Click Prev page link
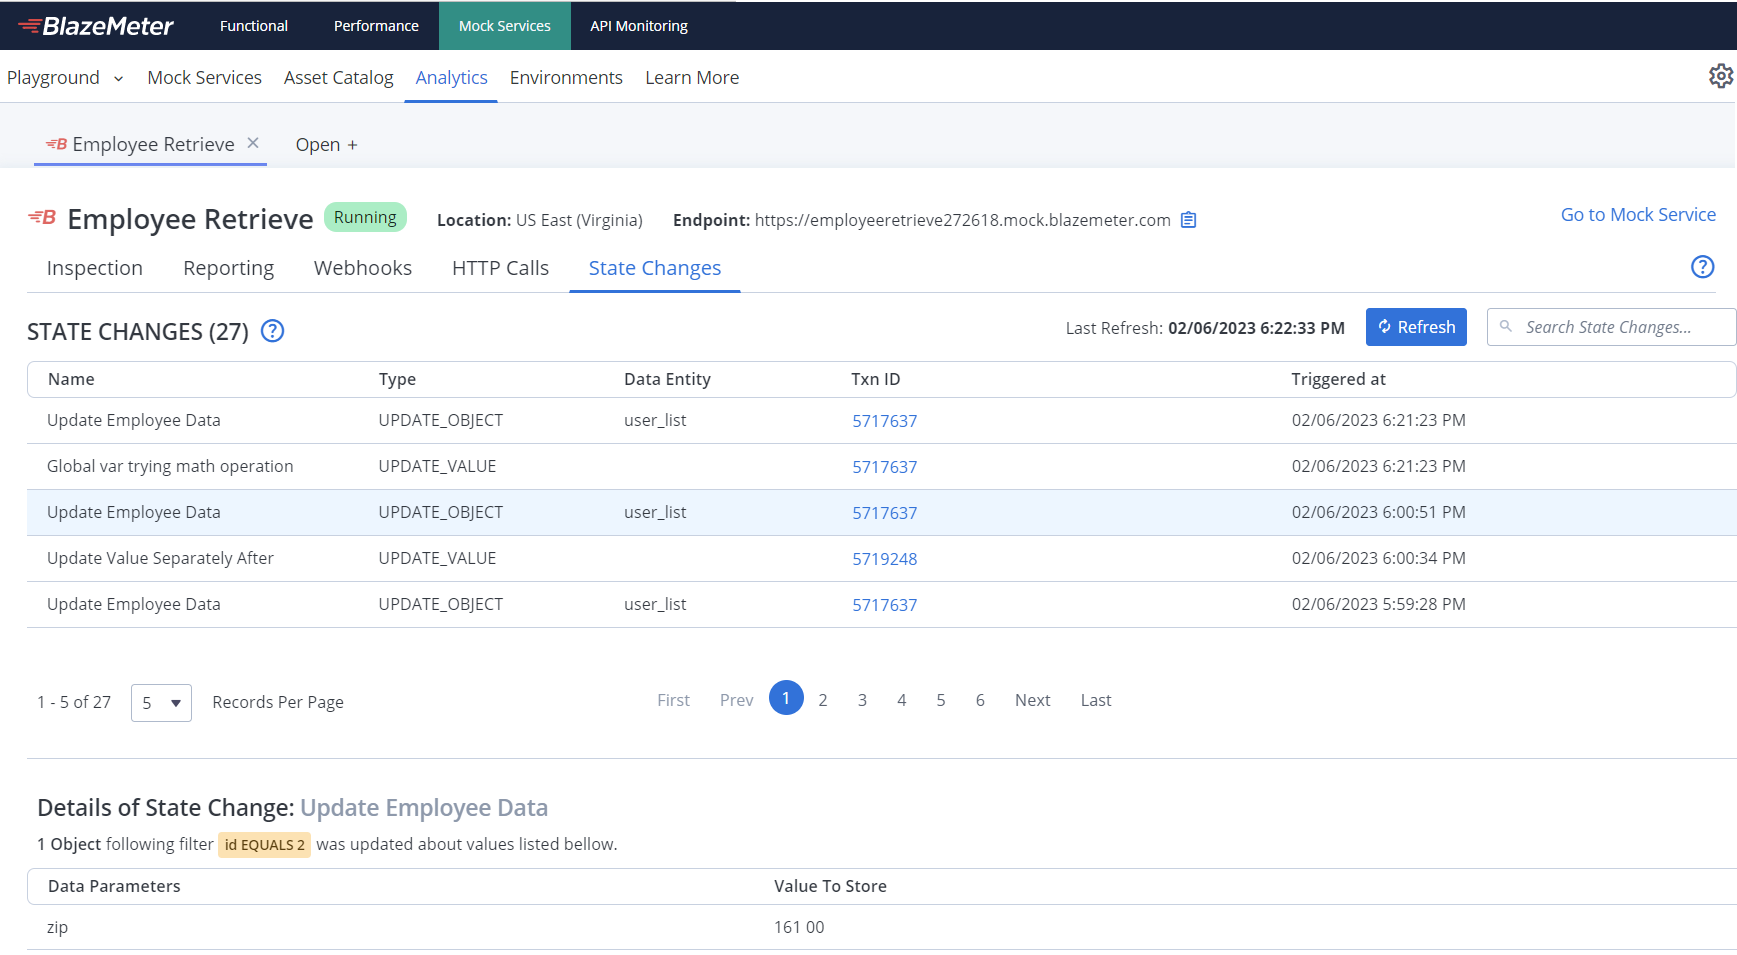 [x=736, y=701]
